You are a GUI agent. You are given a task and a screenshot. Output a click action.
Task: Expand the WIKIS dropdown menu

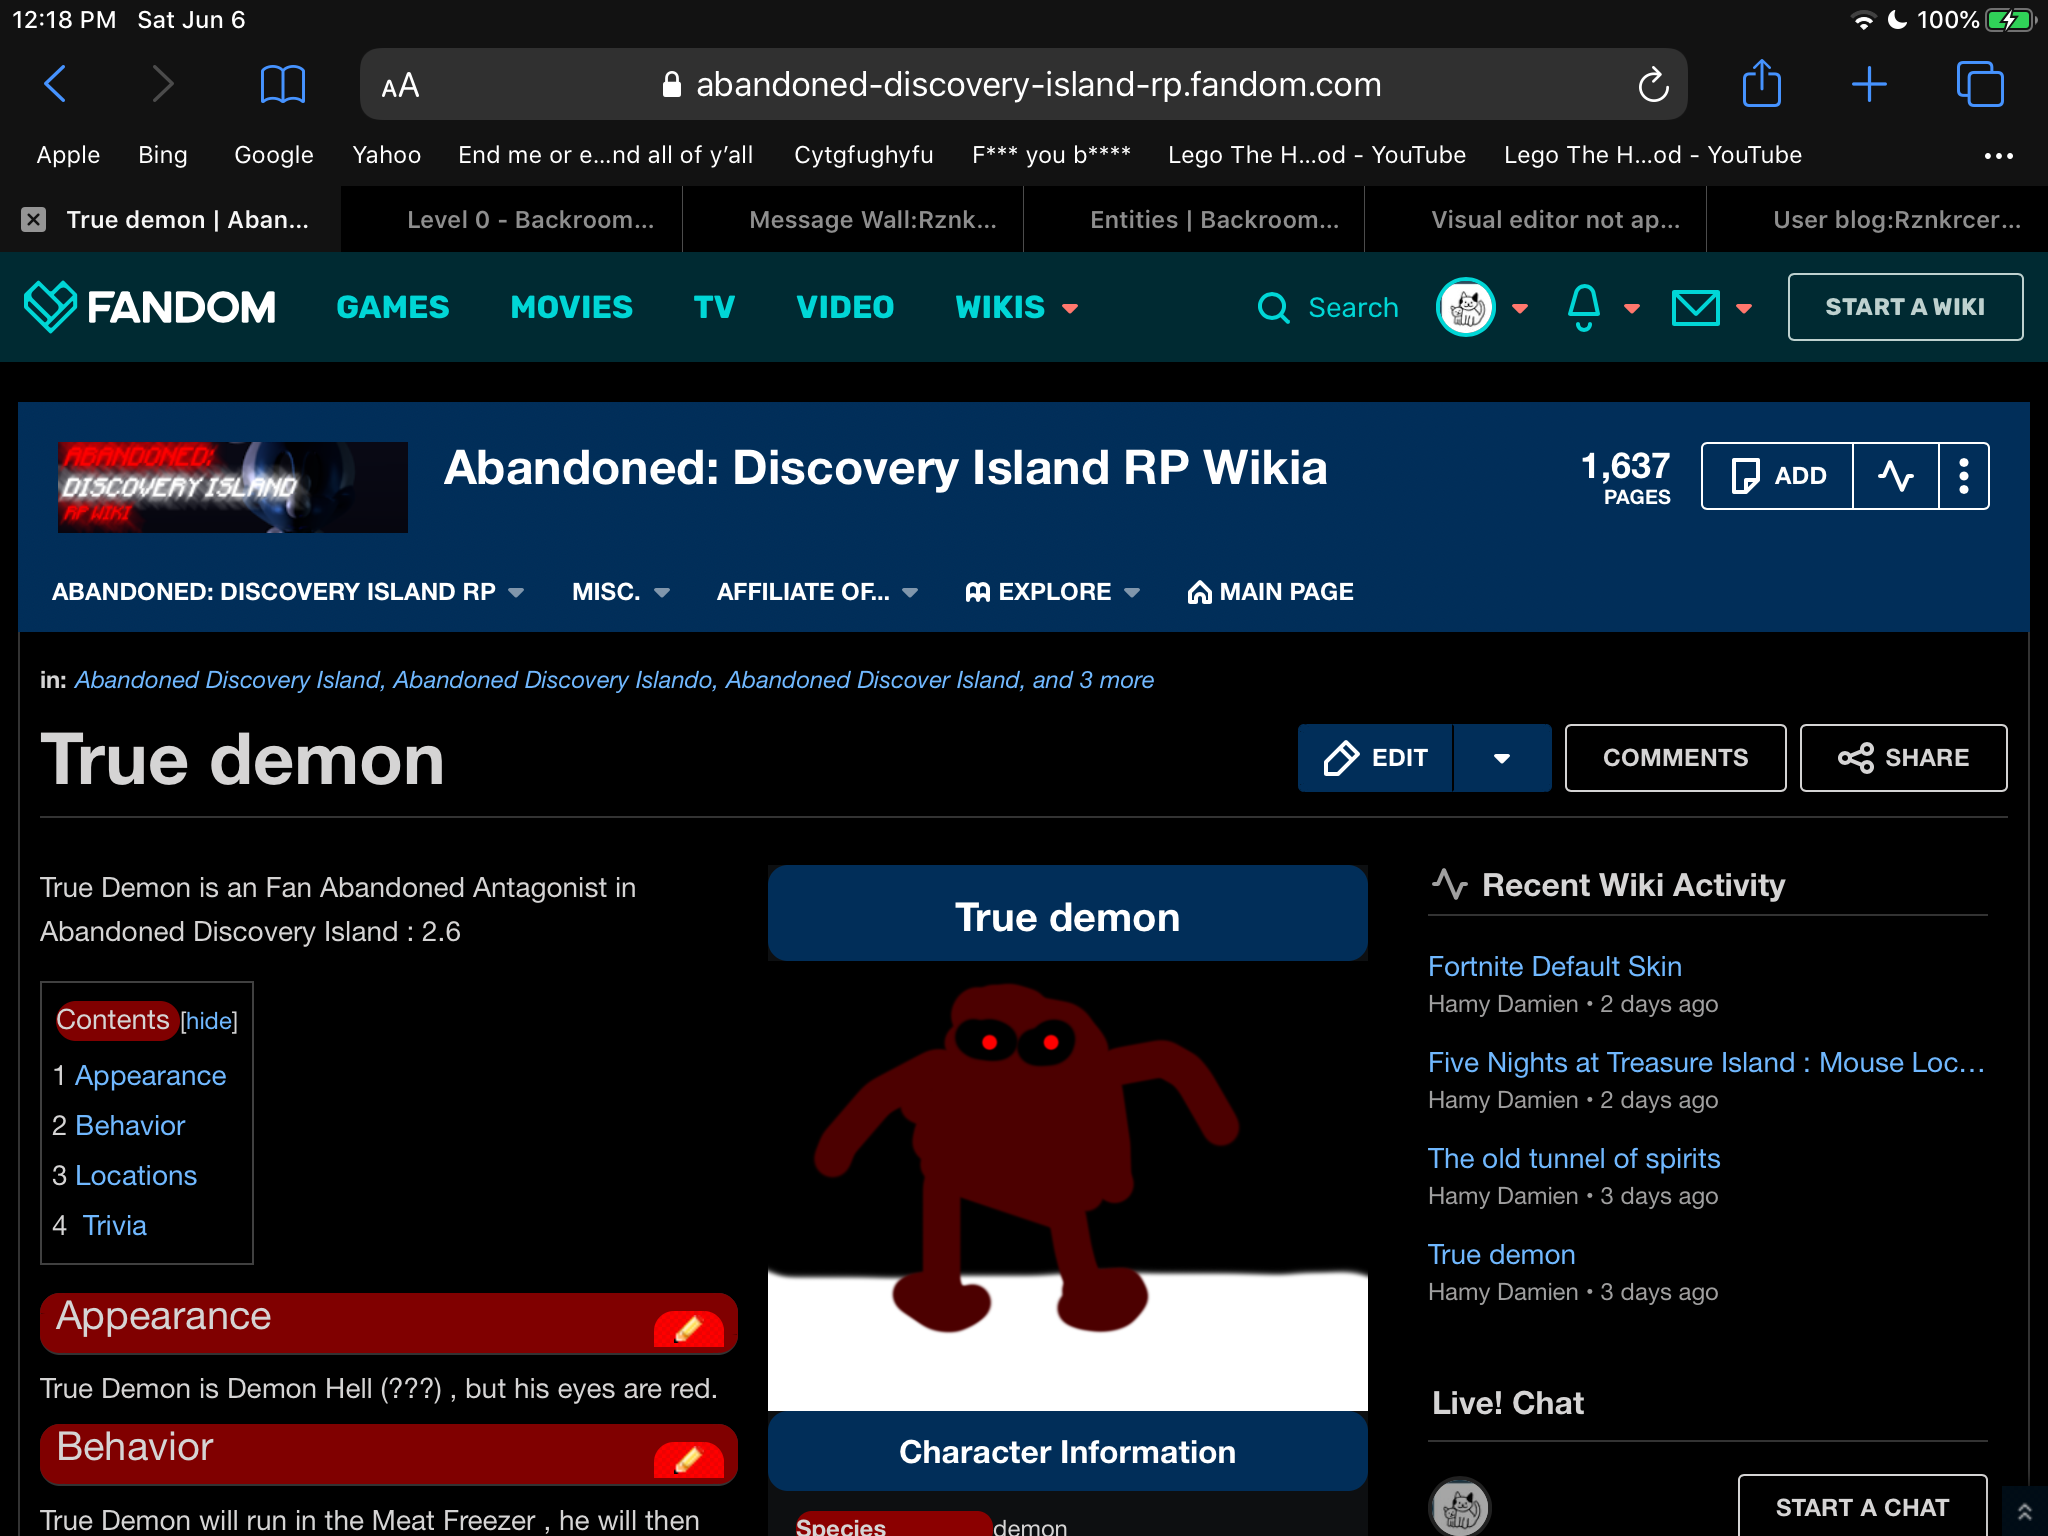point(1016,307)
